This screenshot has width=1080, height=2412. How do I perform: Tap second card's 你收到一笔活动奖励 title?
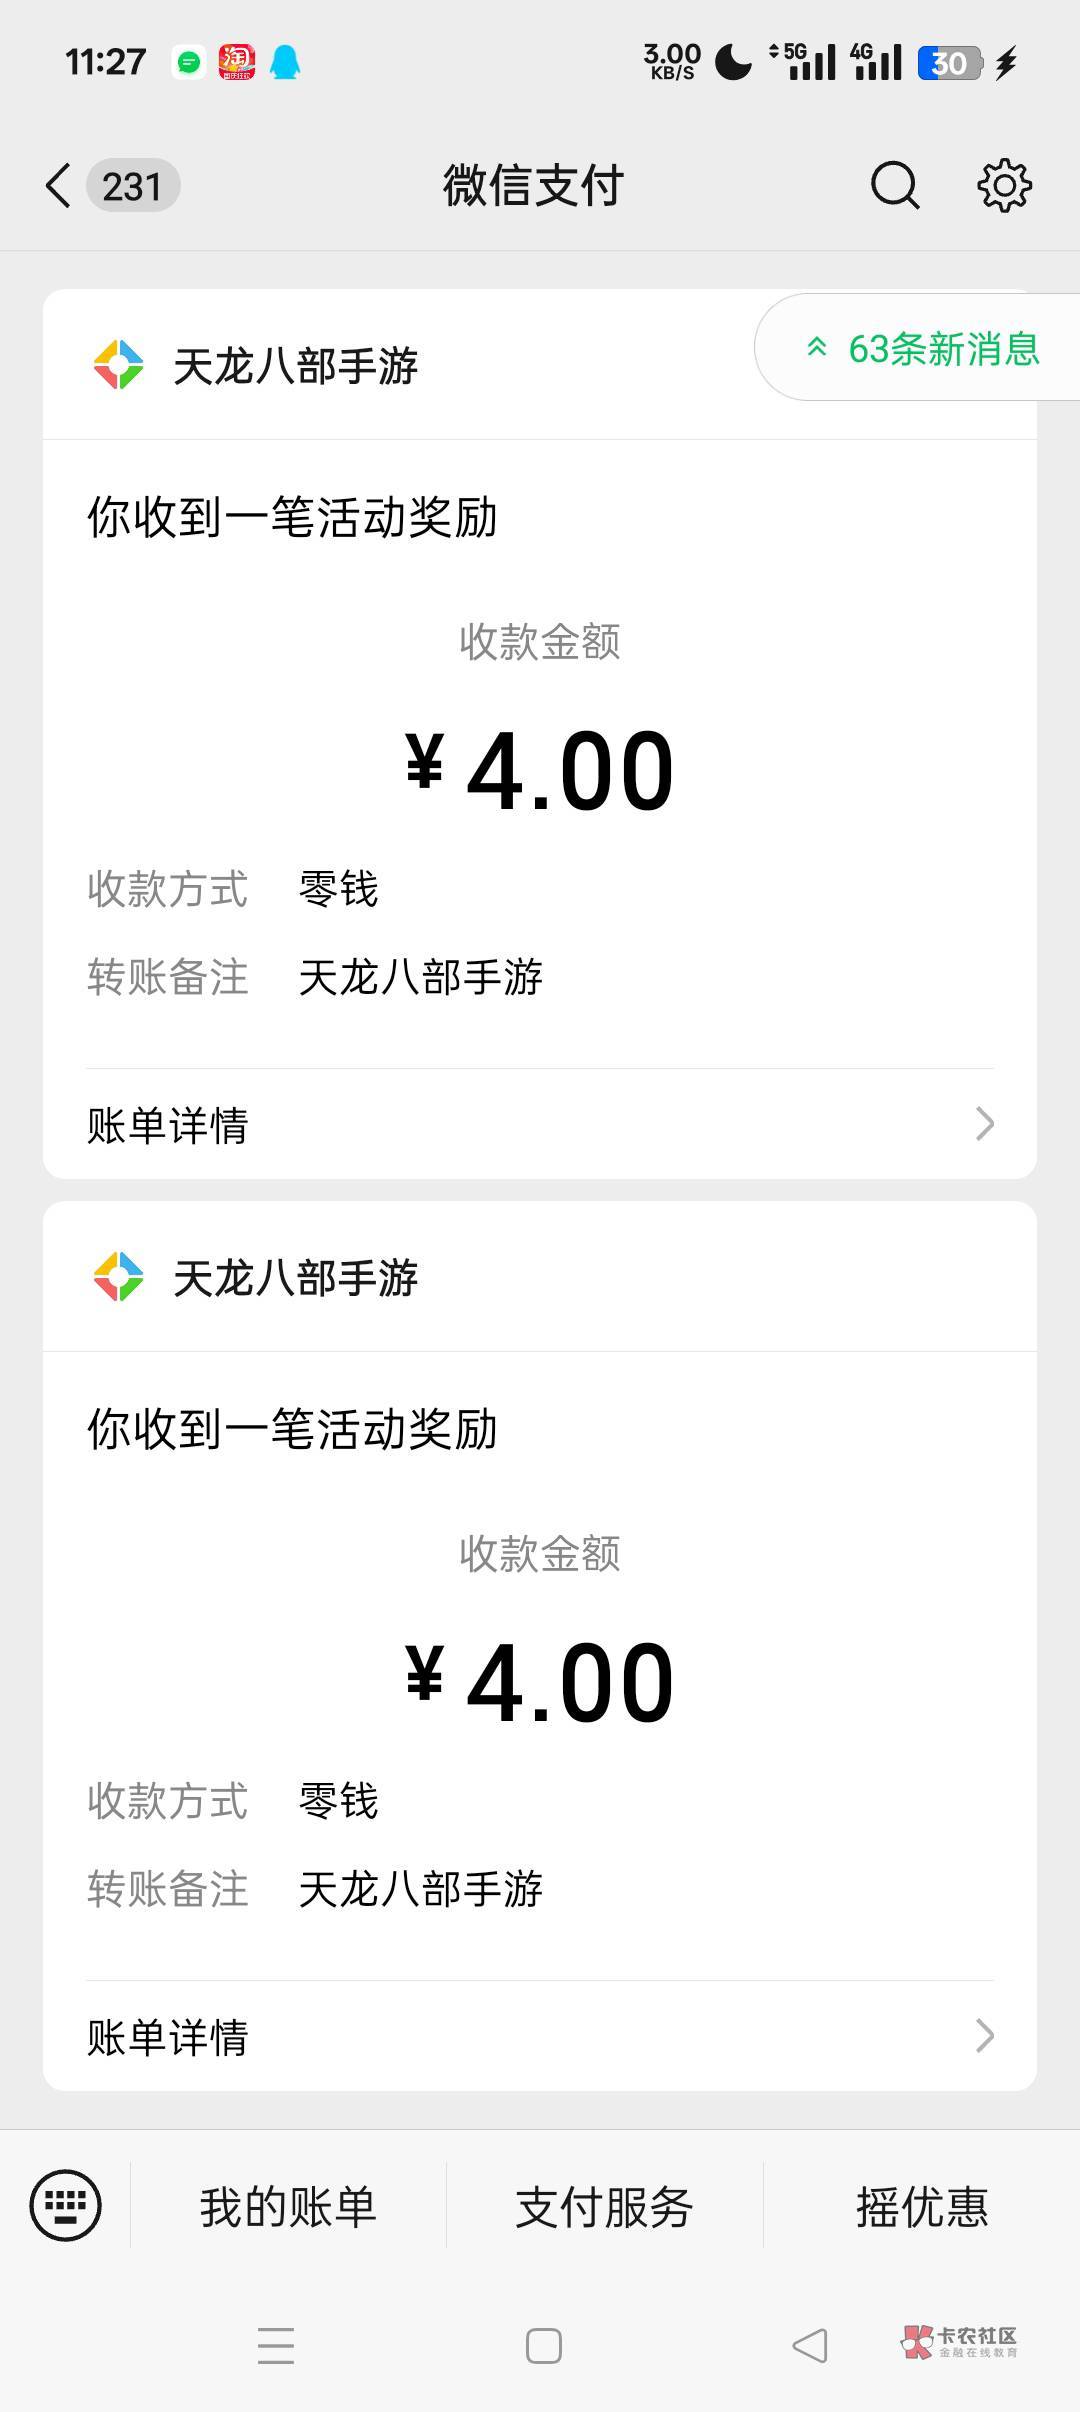click(292, 1429)
